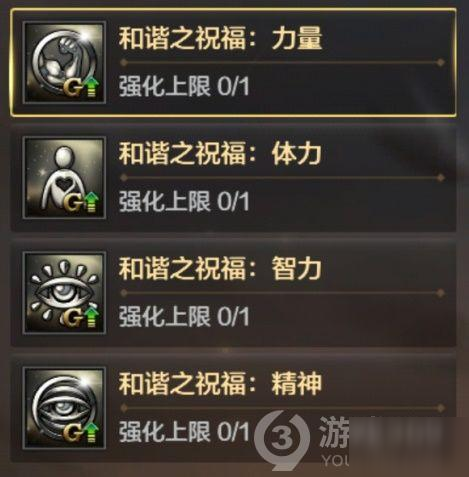The width and height of the screenshot is (469, 477).
Task: Click 强化上限 0/1 under 力量
Action: pyautogui.click(x=184, y=86)
